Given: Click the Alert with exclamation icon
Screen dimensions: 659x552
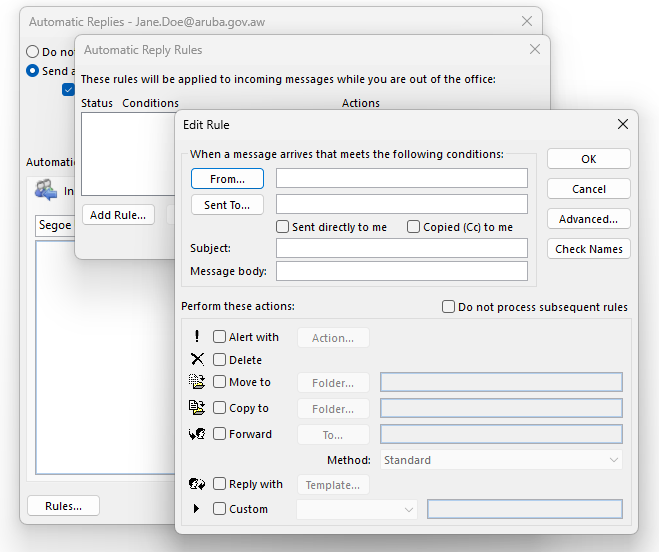Looking at the screenshot, I should point(197,337).
